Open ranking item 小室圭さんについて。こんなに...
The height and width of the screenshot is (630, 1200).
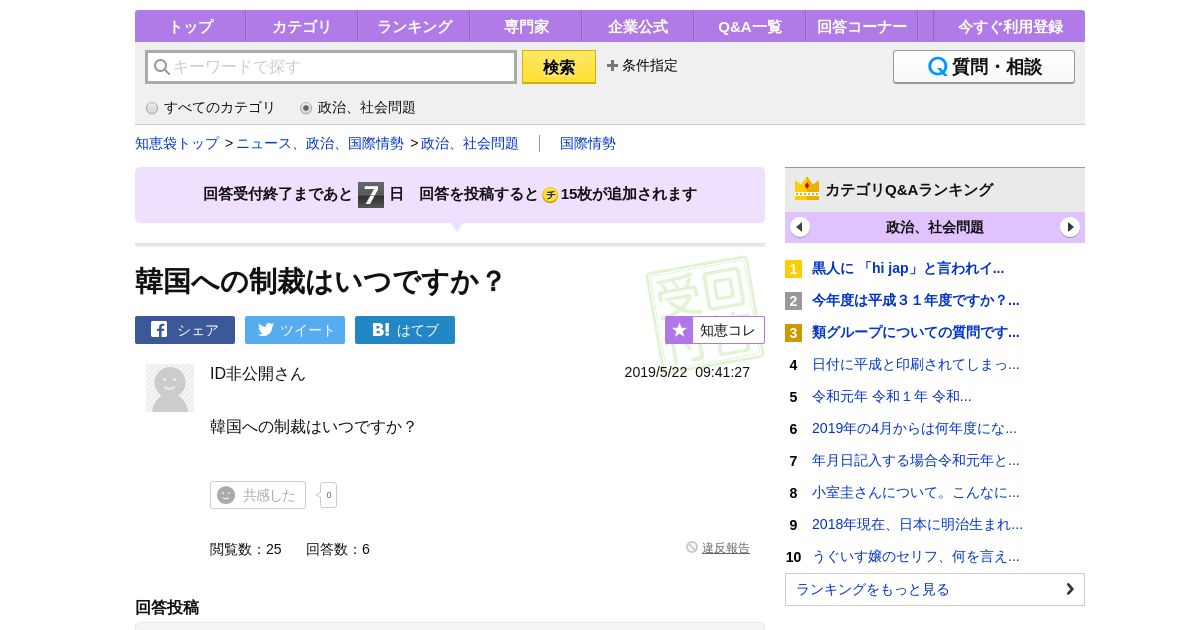tap(916, 492)
